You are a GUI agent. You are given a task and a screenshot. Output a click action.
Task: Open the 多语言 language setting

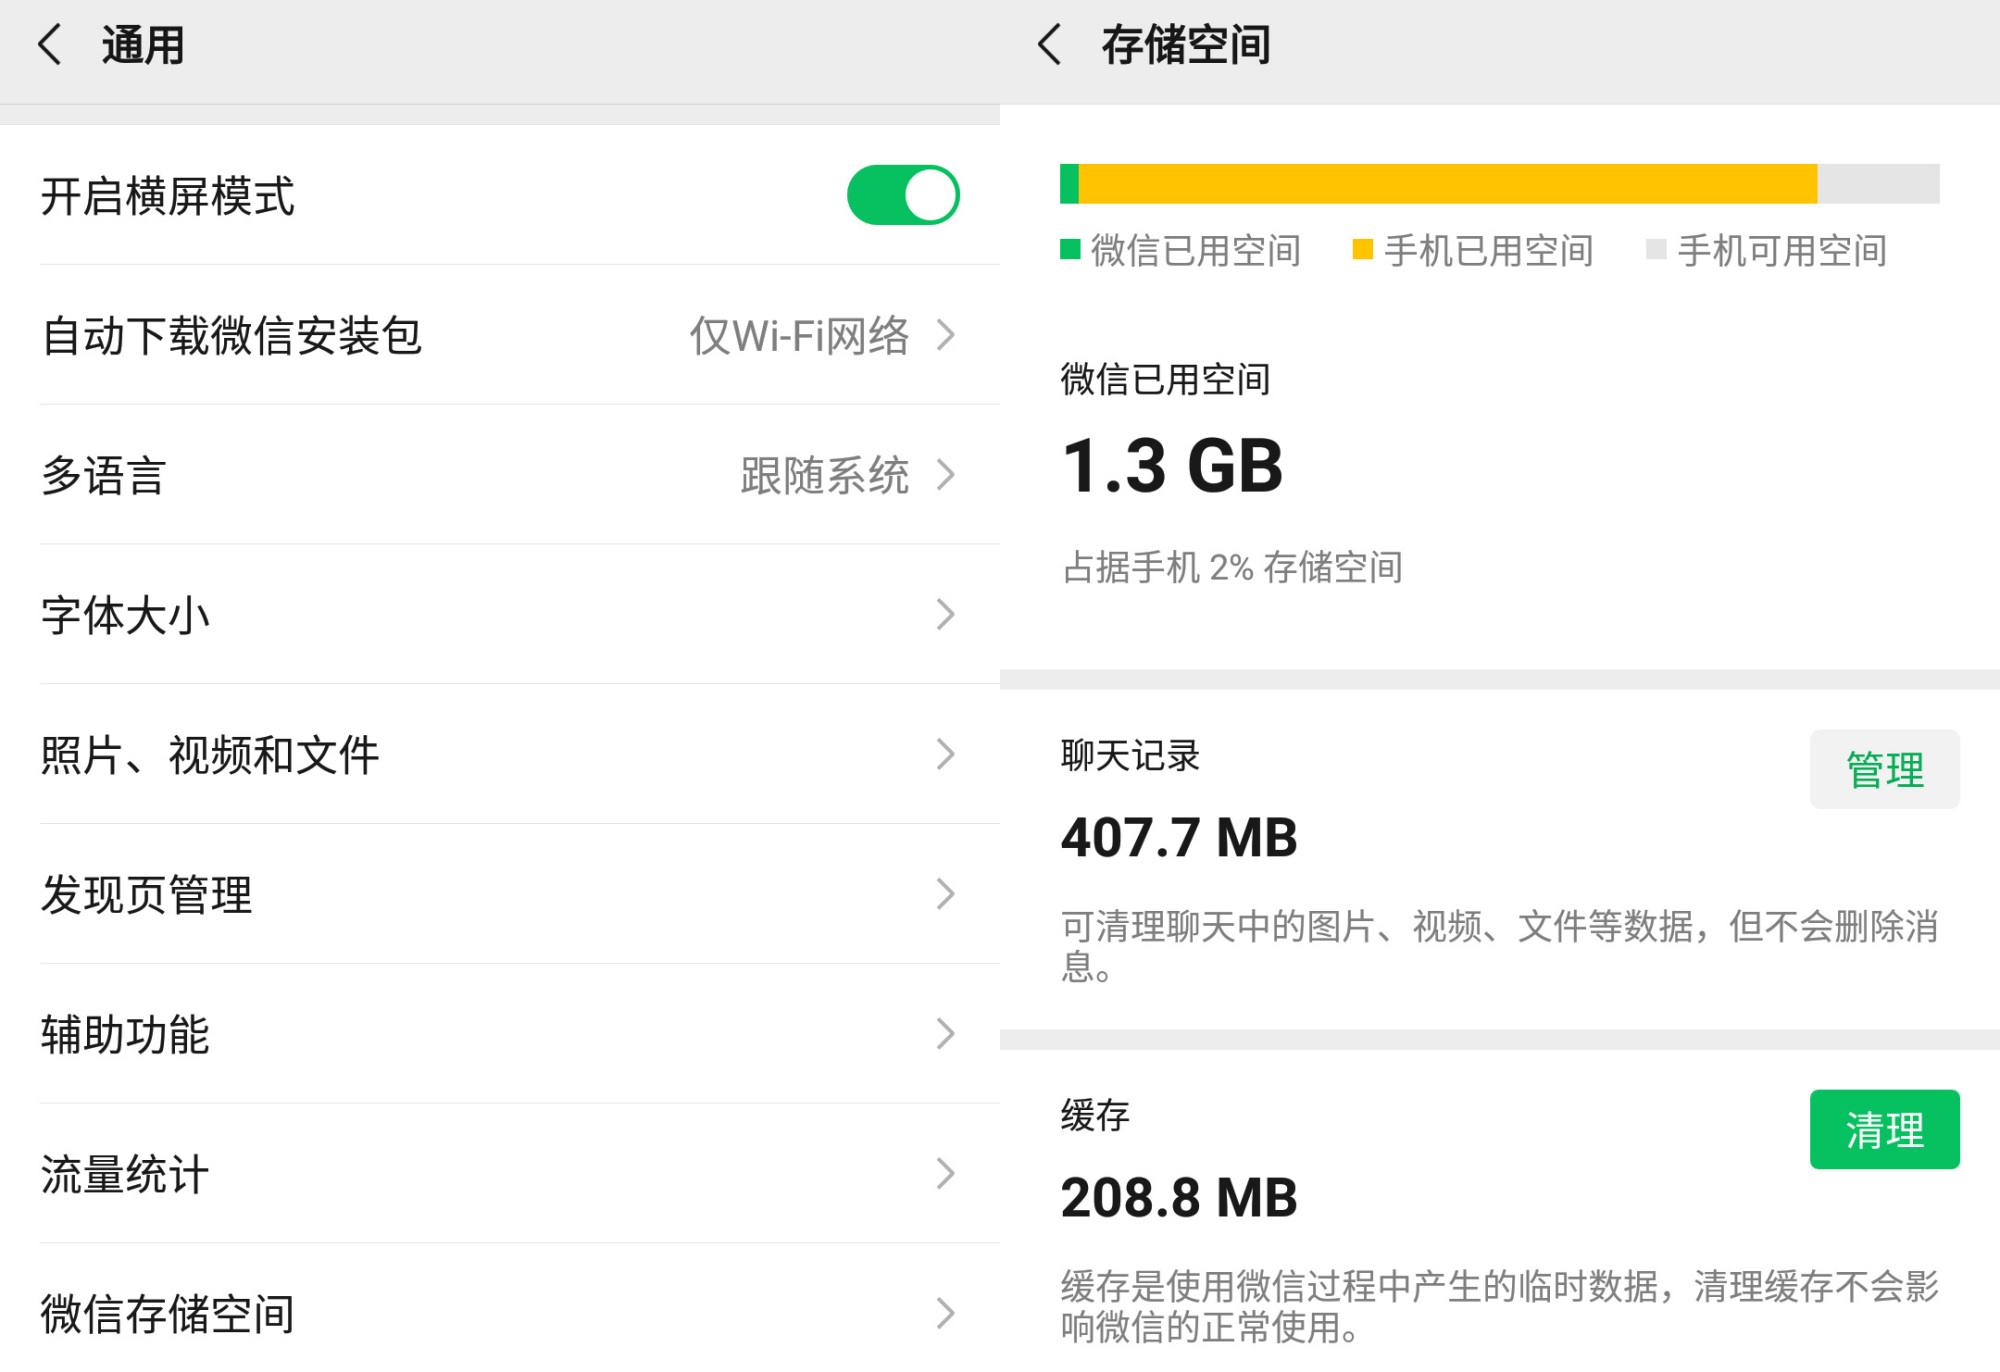[500, 475]
